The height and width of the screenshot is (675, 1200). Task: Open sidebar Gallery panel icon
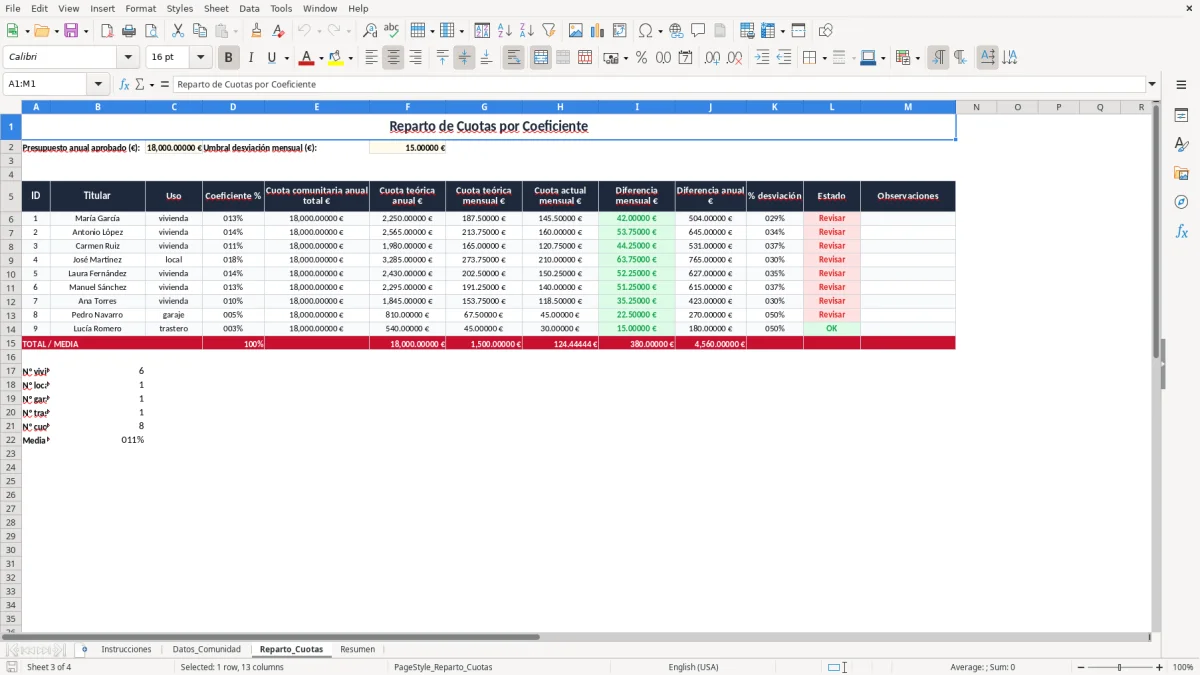tap(1181, 174)
